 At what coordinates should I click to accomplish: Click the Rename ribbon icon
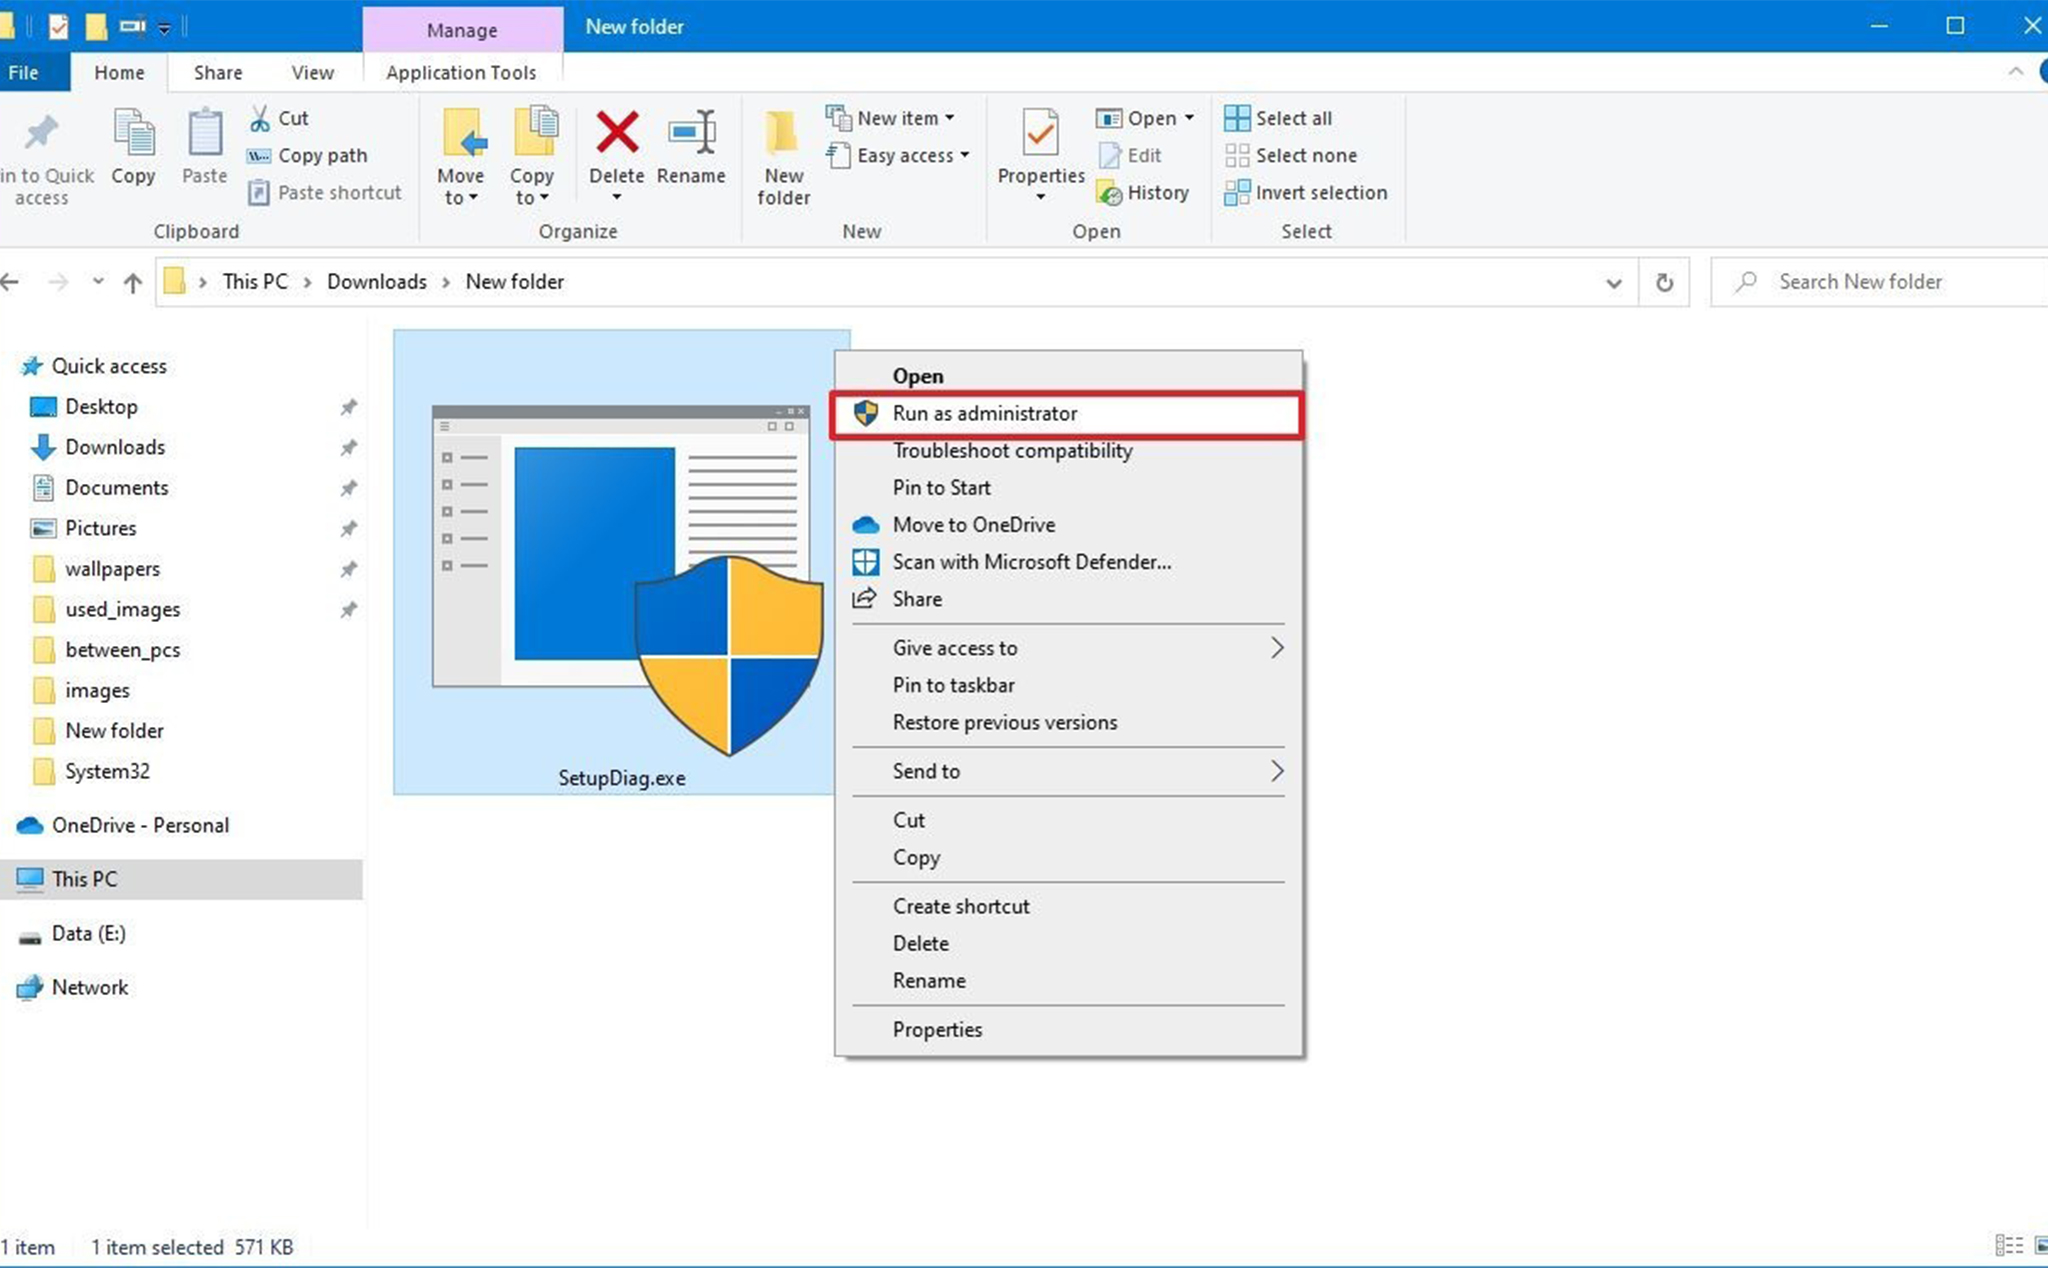[691, 132]
